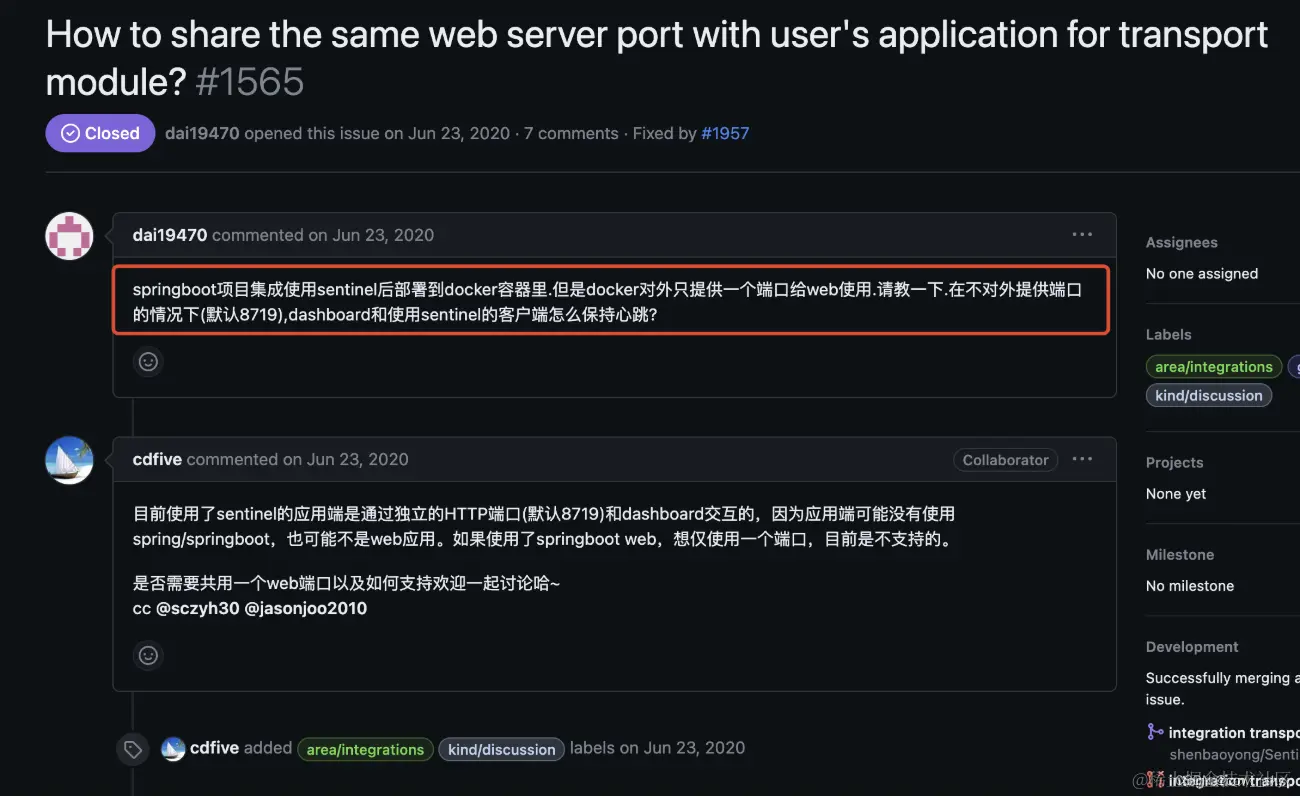Screen dimensions: 1300x798
Task: Click area/integrations label in sidebar
Action: 1214,367
